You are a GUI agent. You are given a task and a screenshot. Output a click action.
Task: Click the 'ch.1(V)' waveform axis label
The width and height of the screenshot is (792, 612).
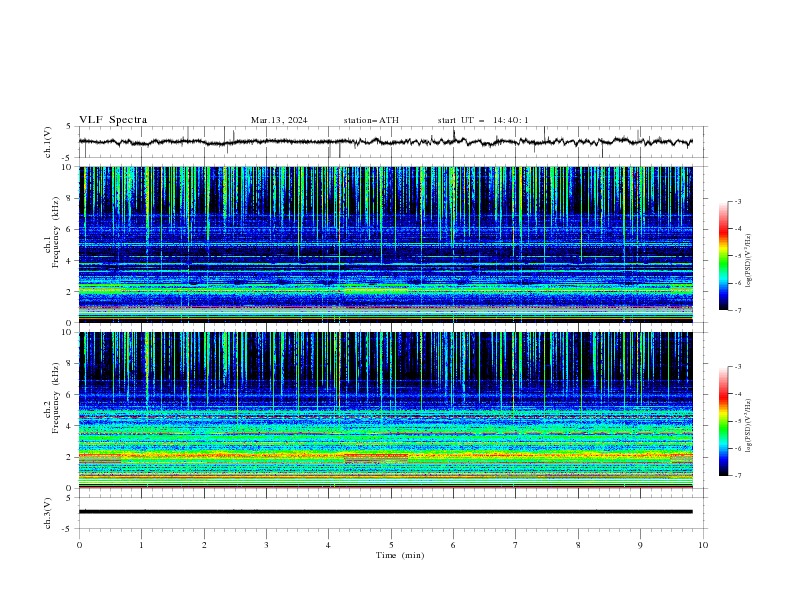coord(48,142)
